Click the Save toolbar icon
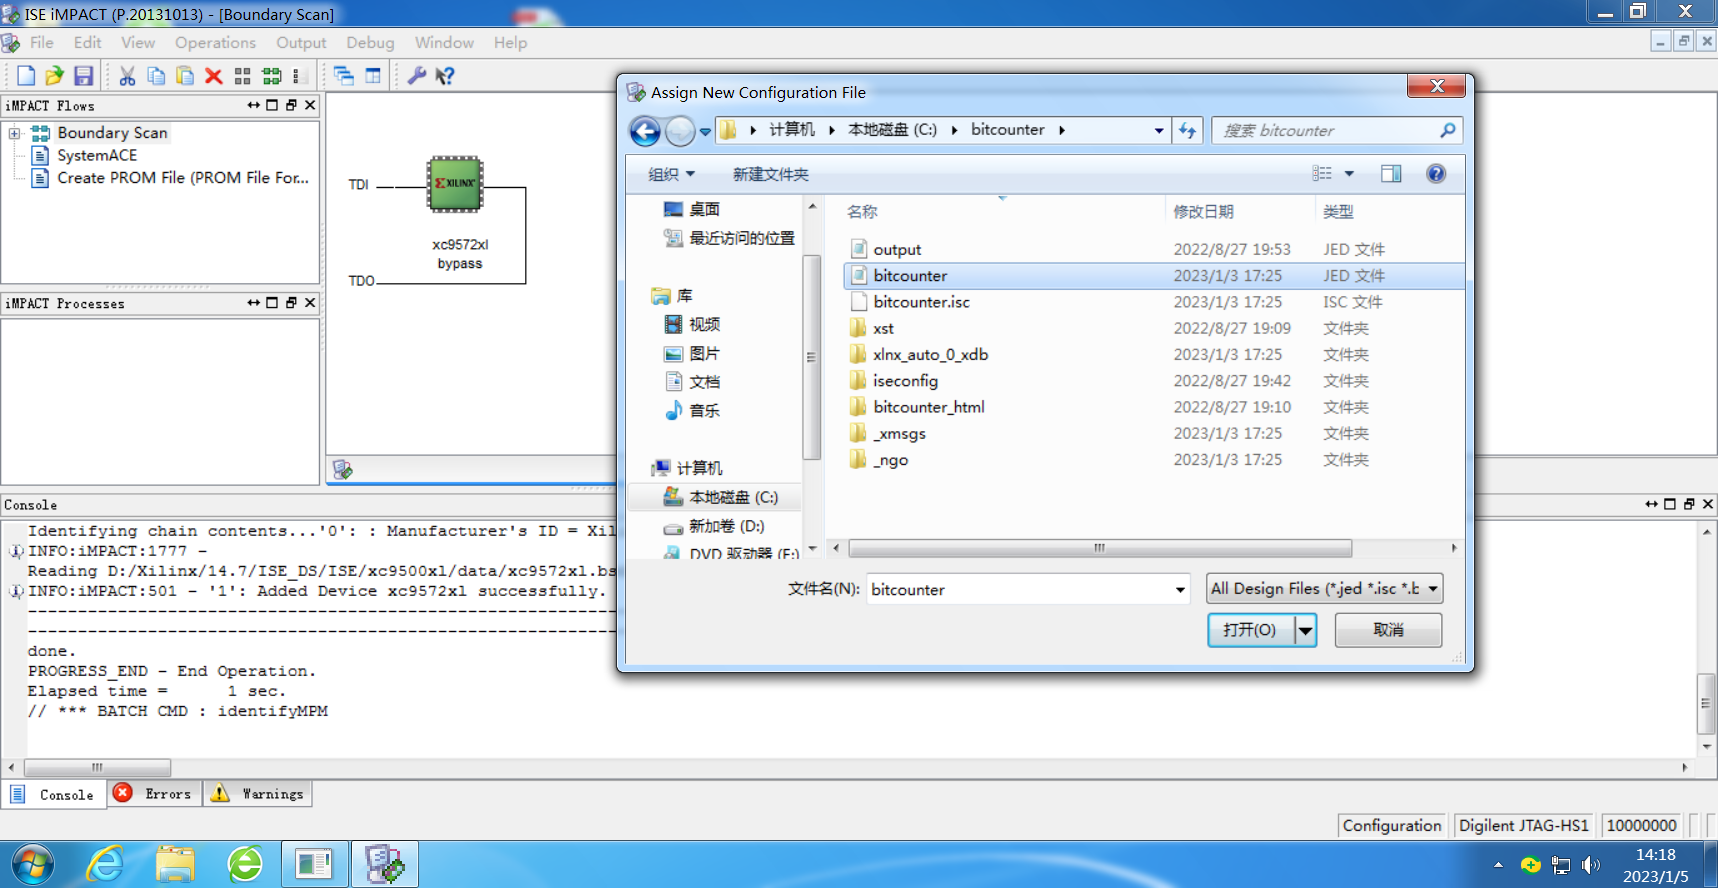 click(84, 76)
